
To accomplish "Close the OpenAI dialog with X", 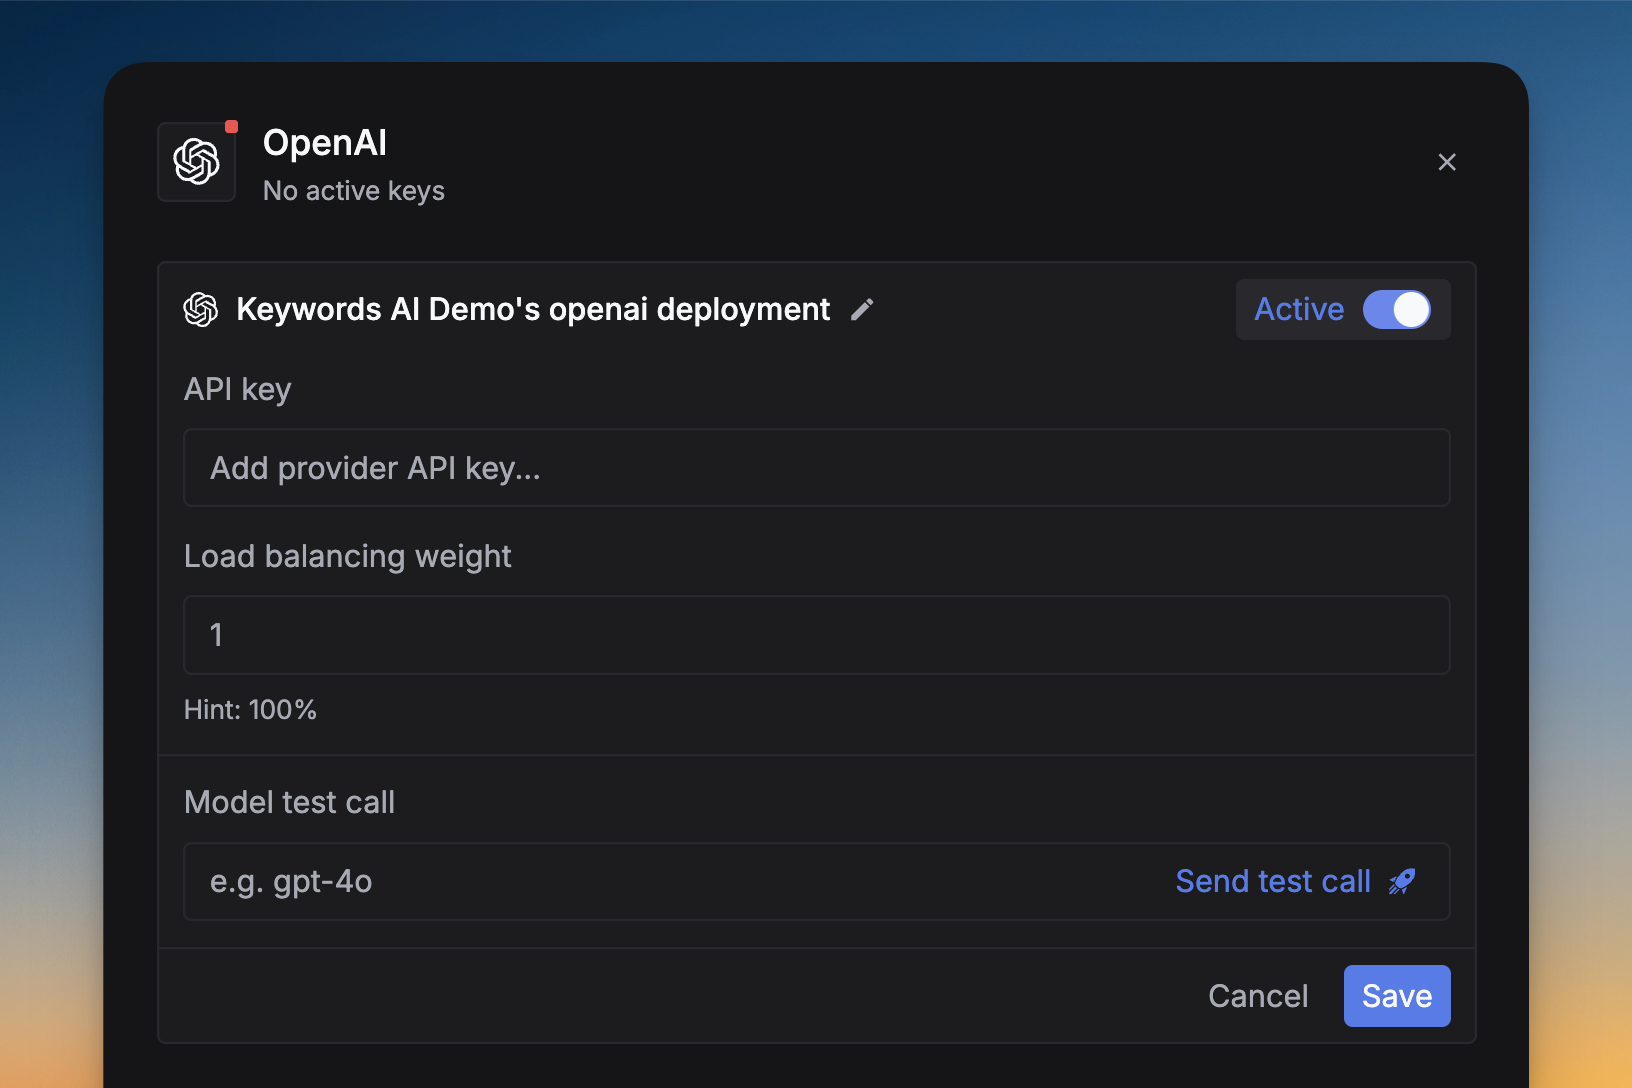I will coord(1447,162).
